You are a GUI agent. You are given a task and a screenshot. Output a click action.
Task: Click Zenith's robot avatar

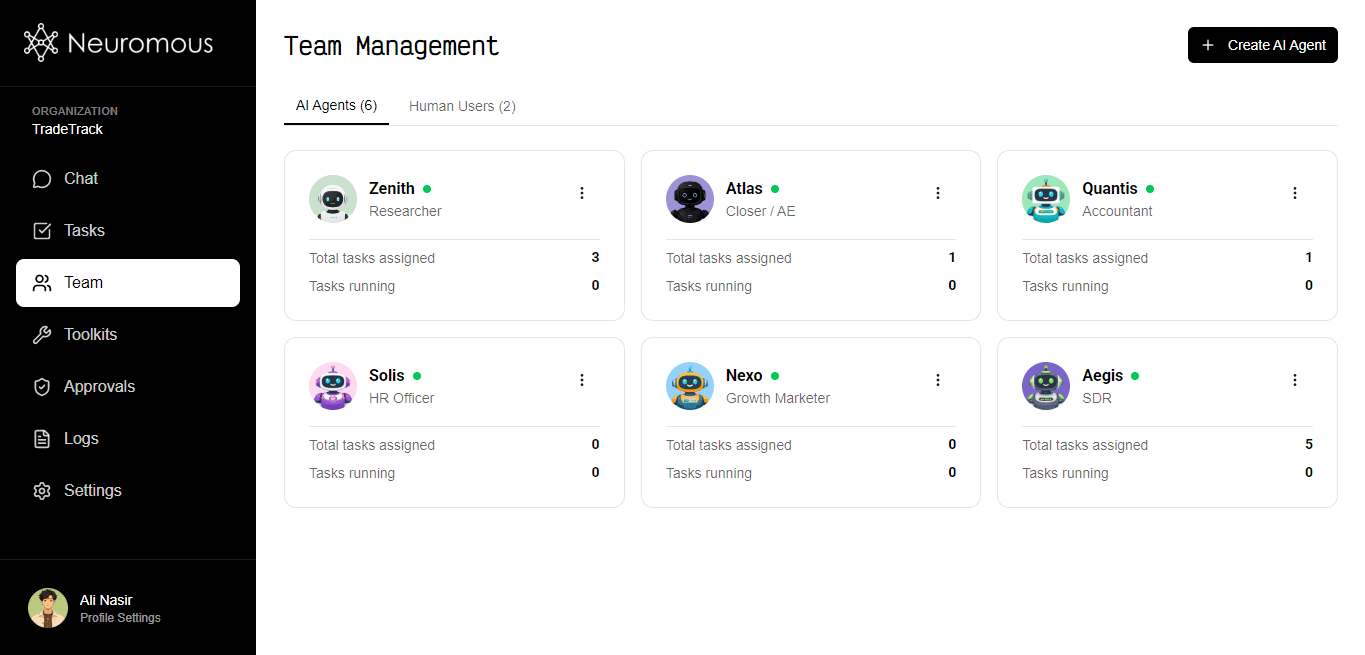point(333,199)
